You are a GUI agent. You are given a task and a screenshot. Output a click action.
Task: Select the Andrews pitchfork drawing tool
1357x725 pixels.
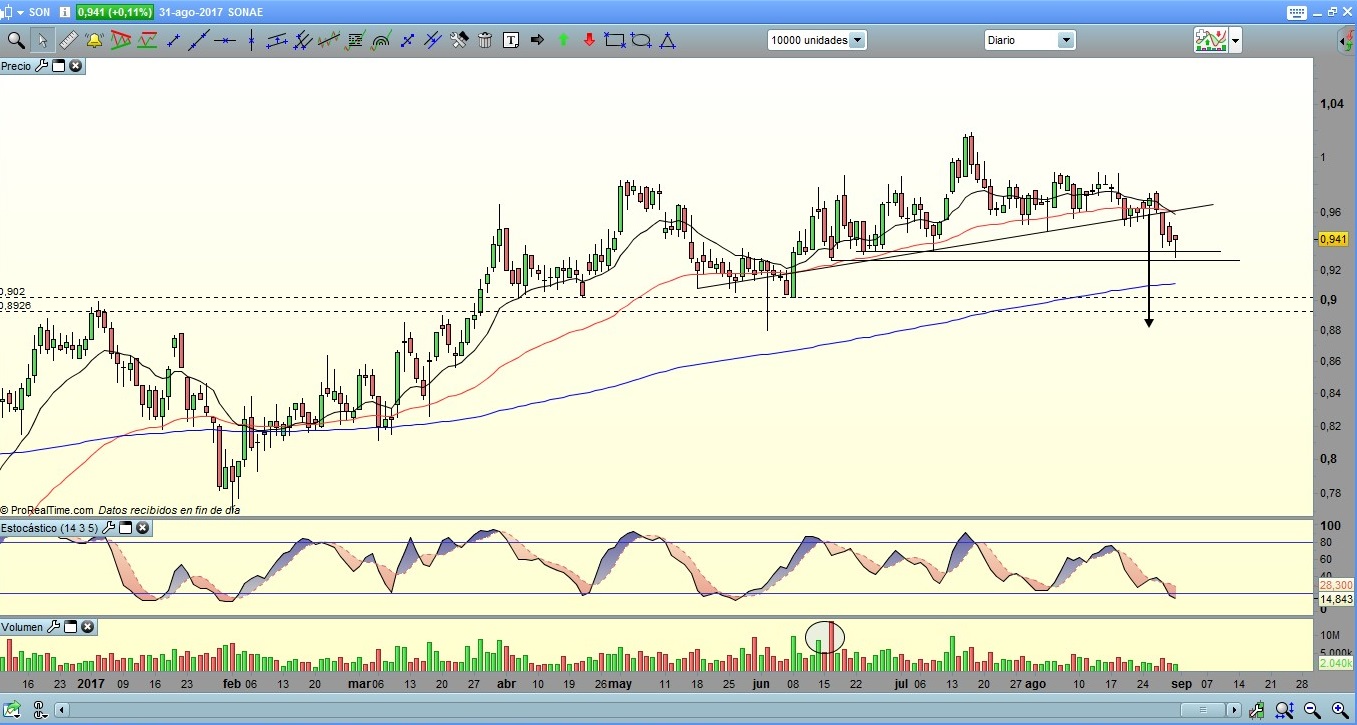303,40
